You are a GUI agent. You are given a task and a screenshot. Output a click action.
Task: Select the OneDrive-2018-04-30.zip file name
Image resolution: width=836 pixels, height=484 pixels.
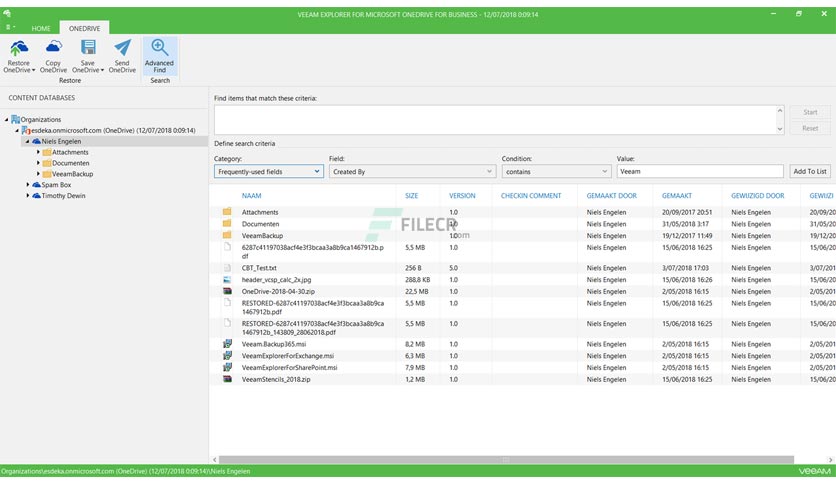[278, 291]
